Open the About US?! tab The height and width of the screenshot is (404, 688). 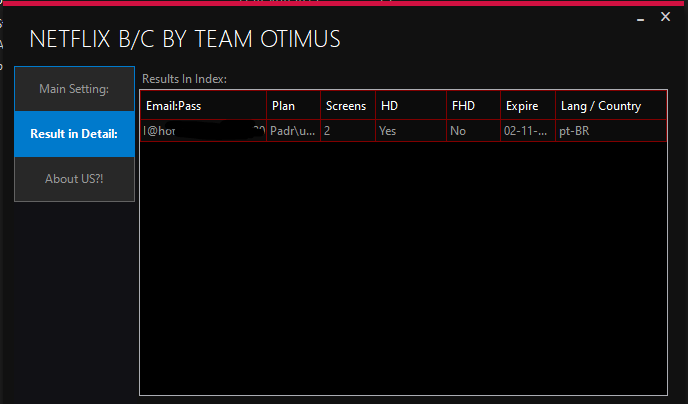coord(74,179)
